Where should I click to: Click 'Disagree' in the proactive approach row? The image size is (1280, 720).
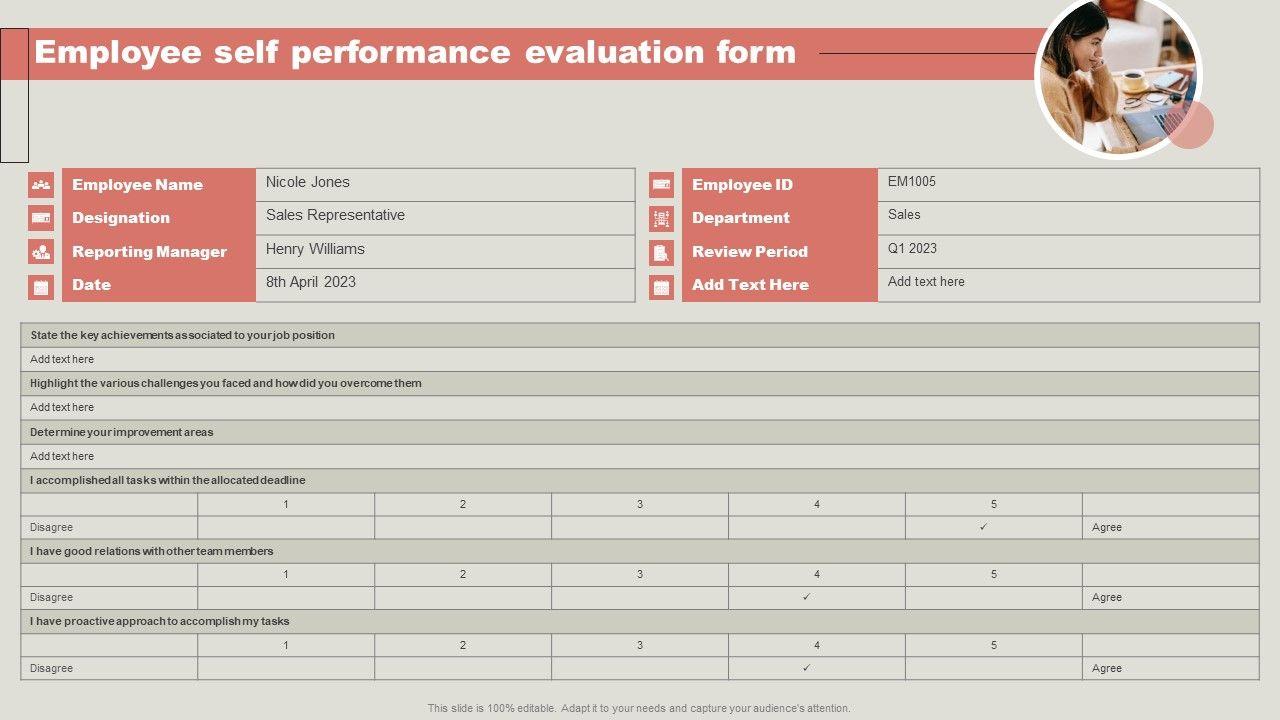[51, 668]
